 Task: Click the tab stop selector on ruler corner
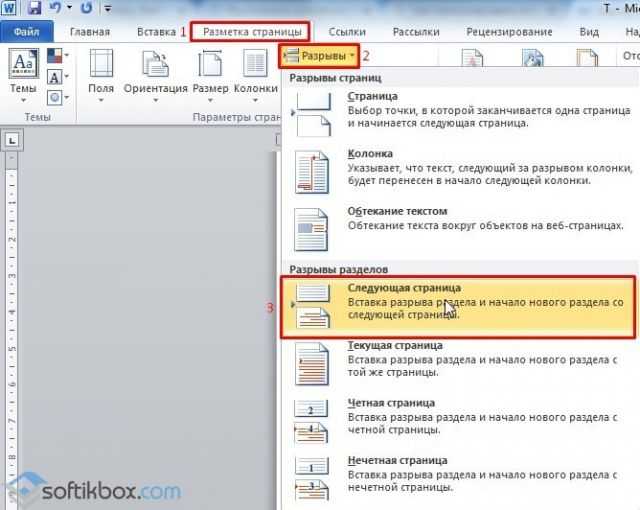click(x=12, y=141)
